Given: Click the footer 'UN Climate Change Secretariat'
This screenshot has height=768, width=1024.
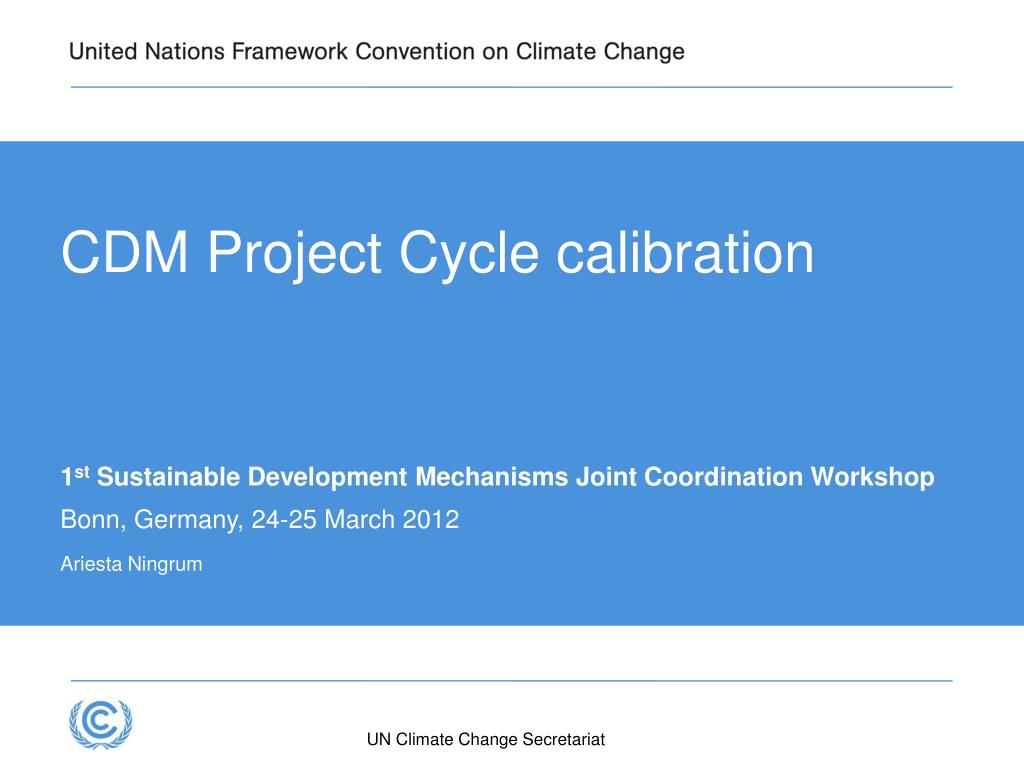Looking at the screenshot, I should pos(486,739).
